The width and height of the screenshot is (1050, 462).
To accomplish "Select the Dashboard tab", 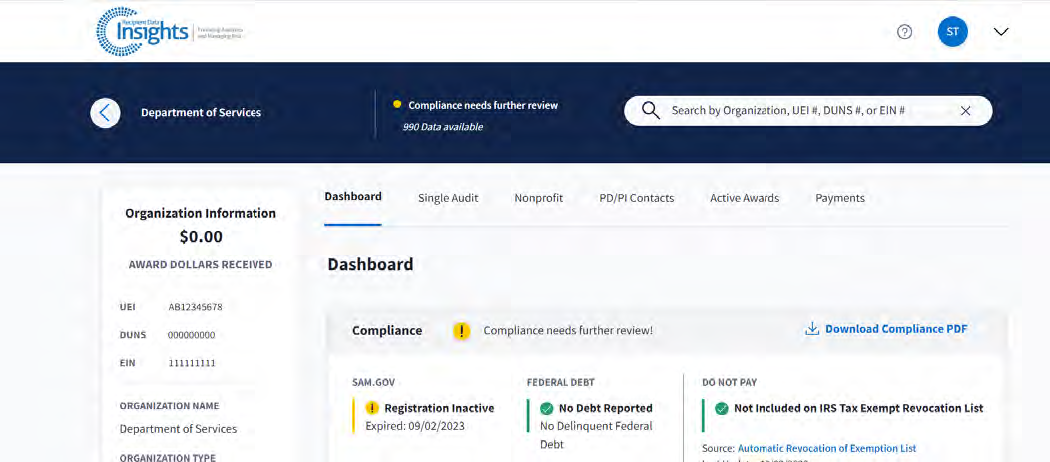I will pos(353,197).
